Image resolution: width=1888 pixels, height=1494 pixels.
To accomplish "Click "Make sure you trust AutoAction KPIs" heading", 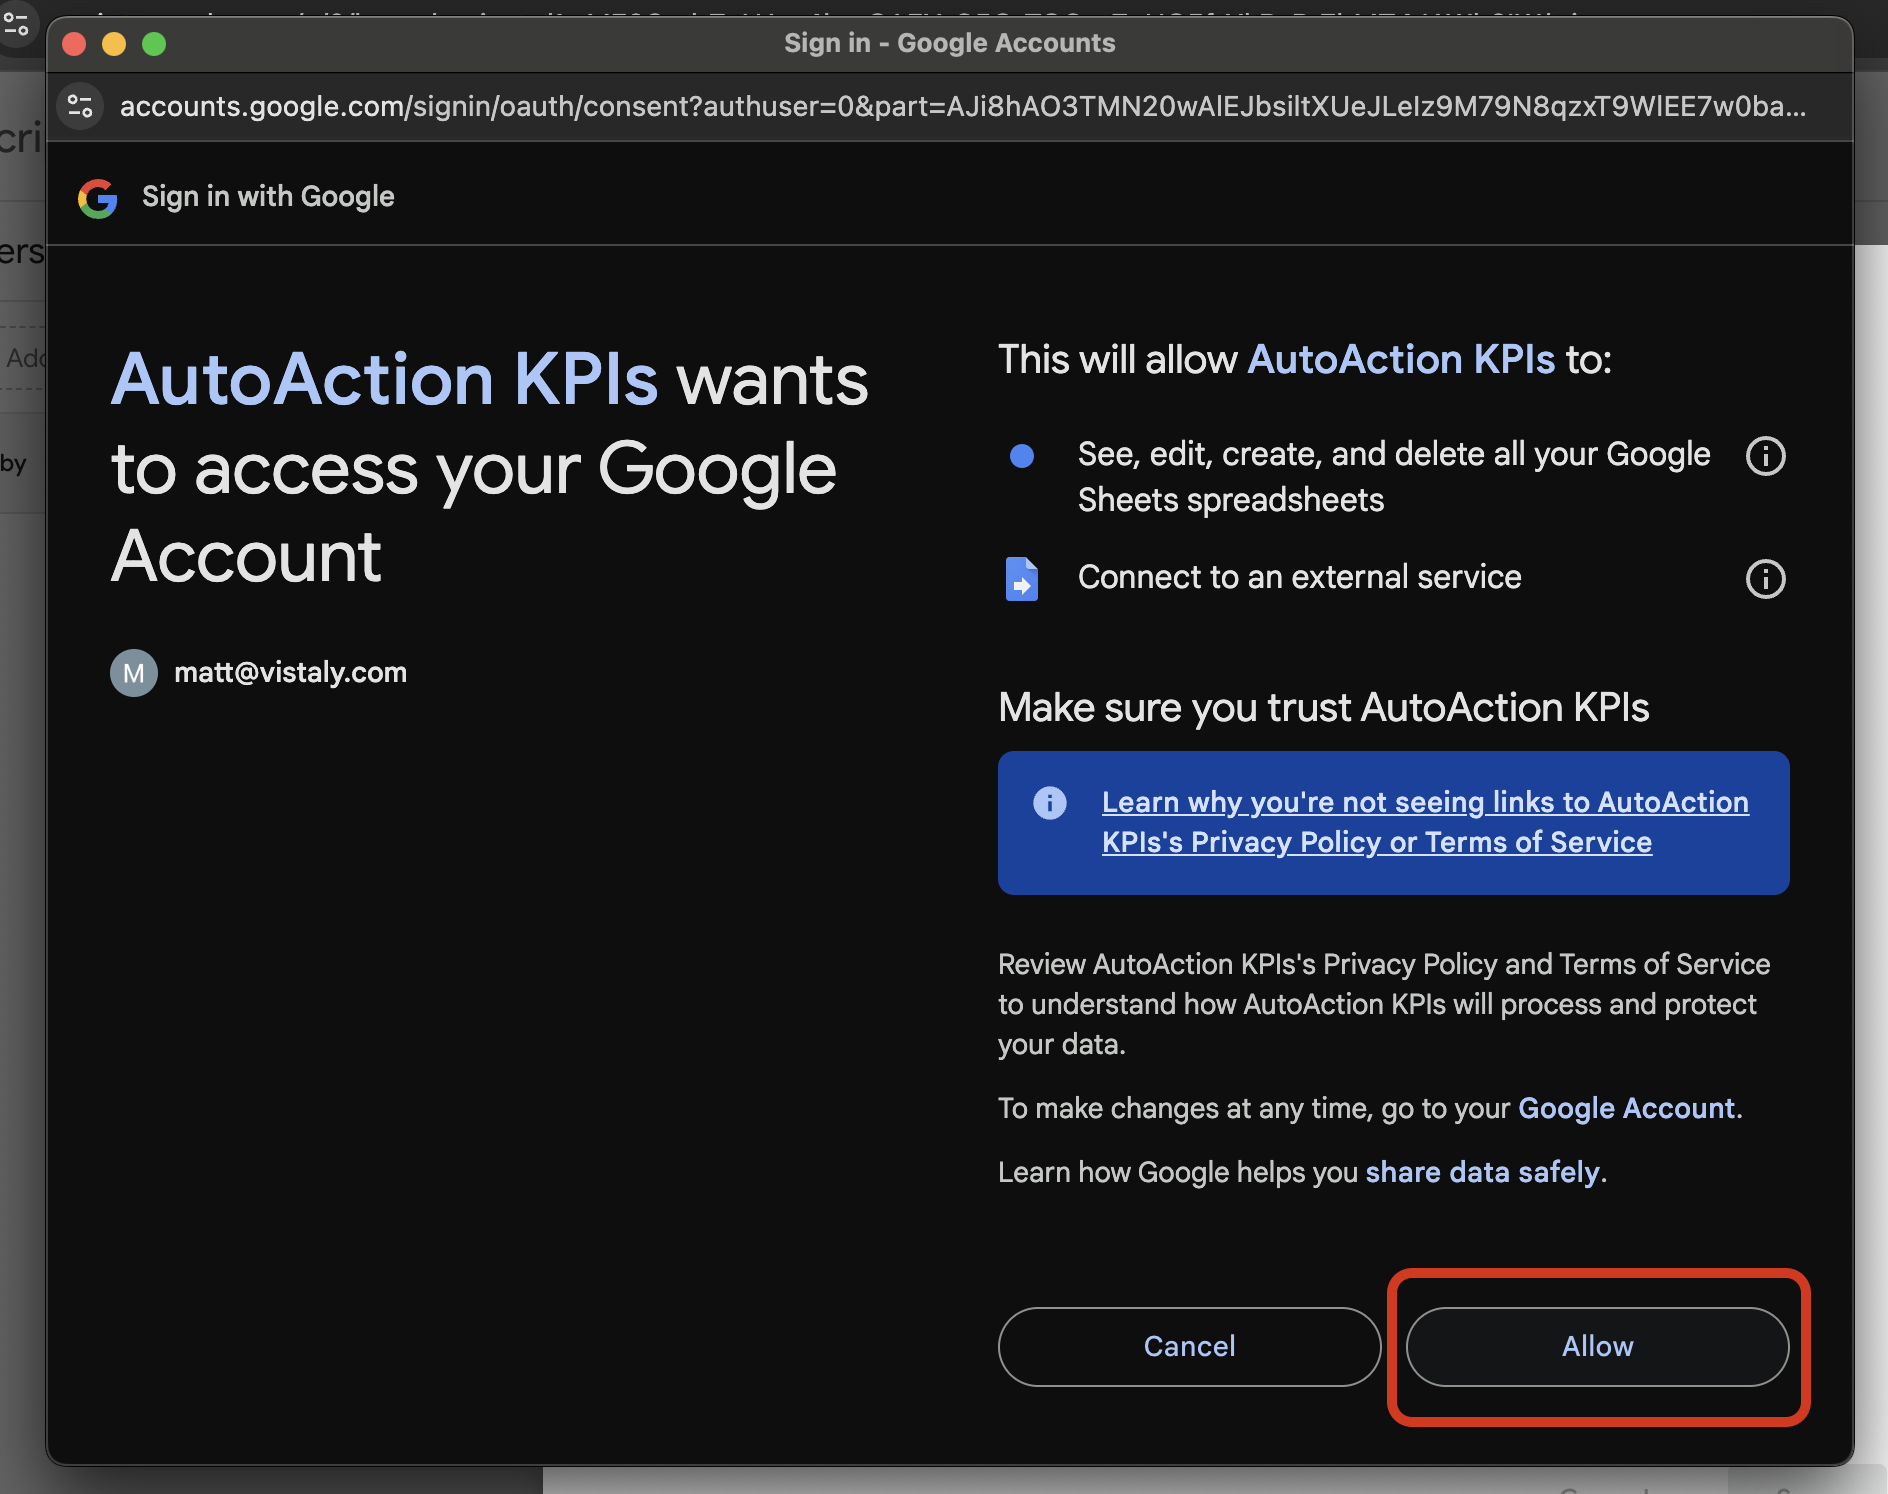I will 1323,707.
